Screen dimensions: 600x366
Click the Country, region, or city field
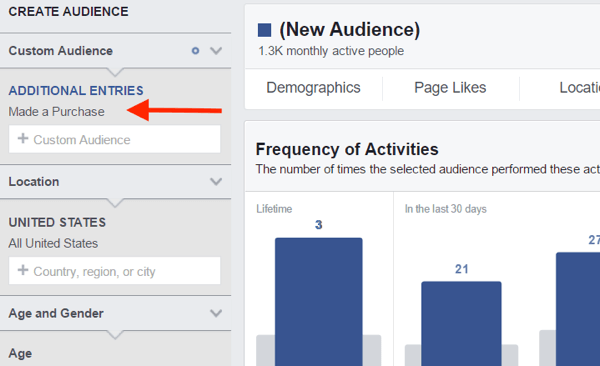(114, 271)
